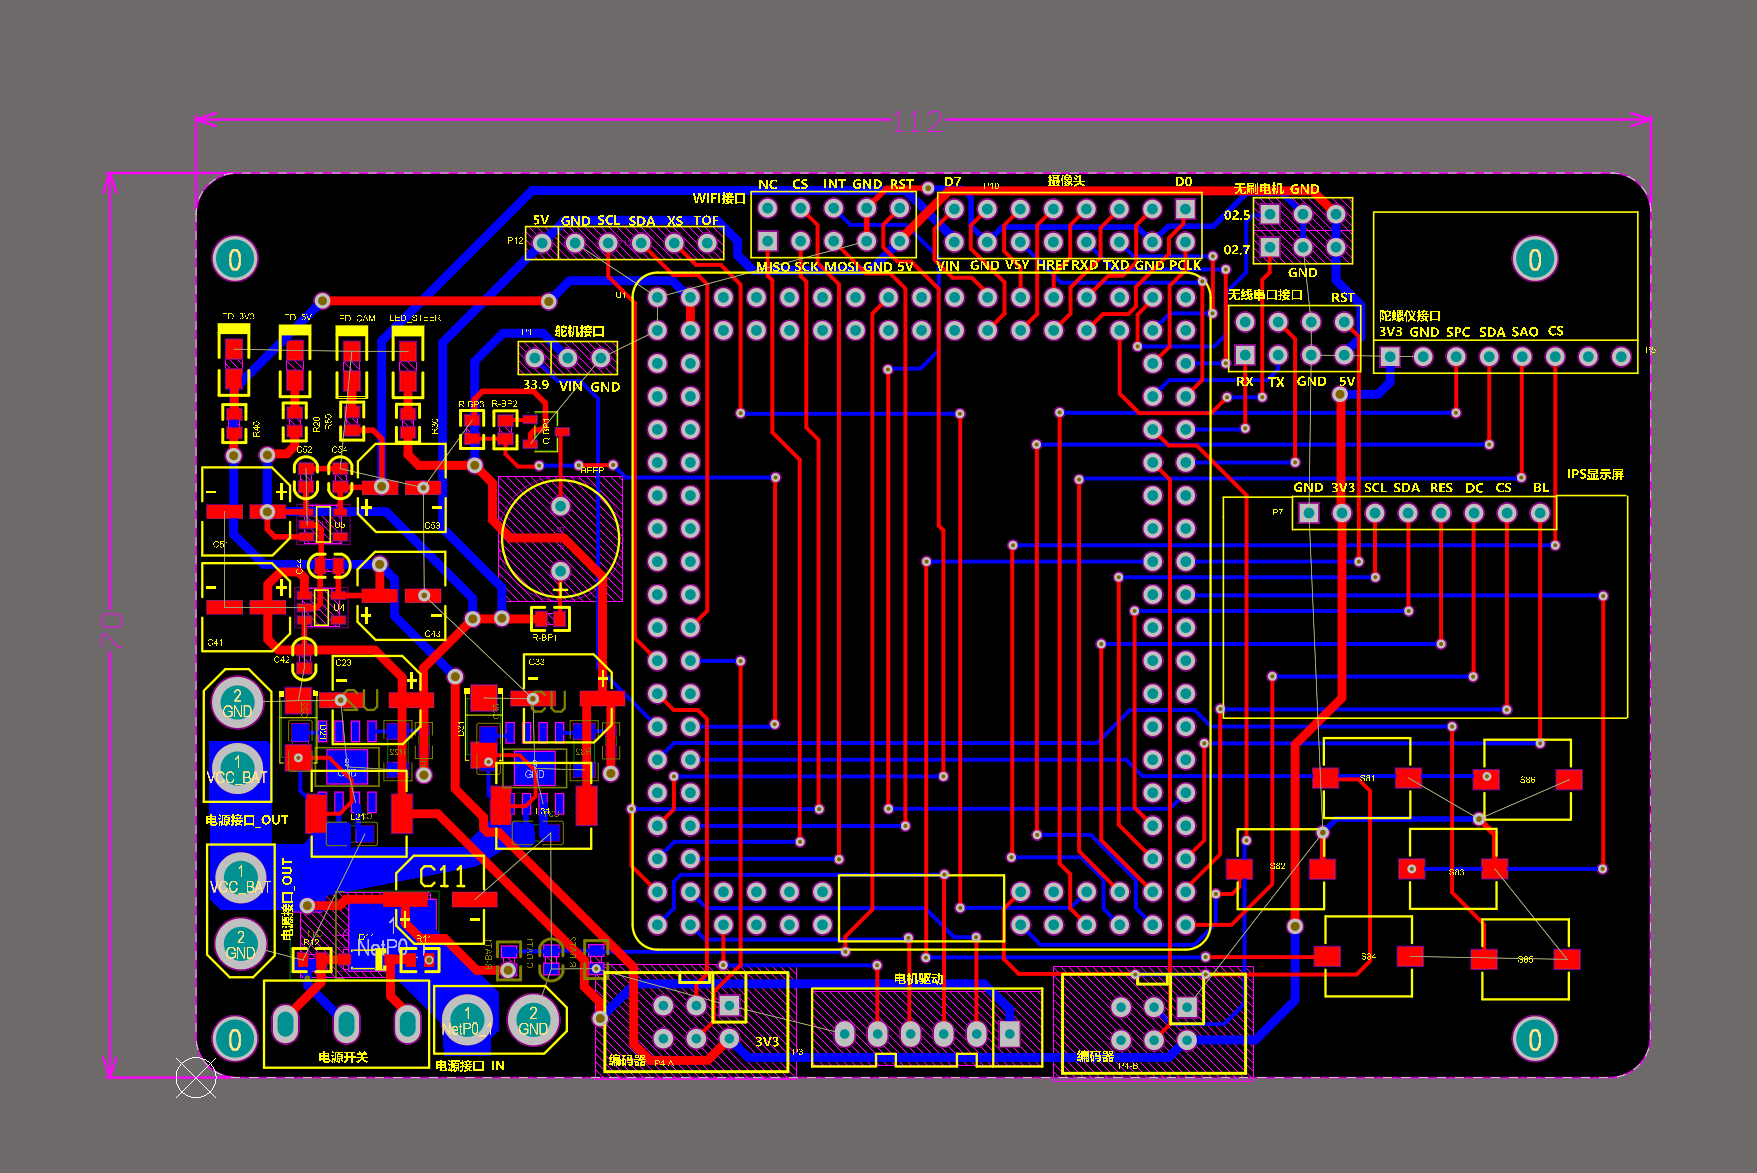This screenshot has height=1173, width=1757.
Task: Select the top pad of the round buzzer
Action: point(560,506)
